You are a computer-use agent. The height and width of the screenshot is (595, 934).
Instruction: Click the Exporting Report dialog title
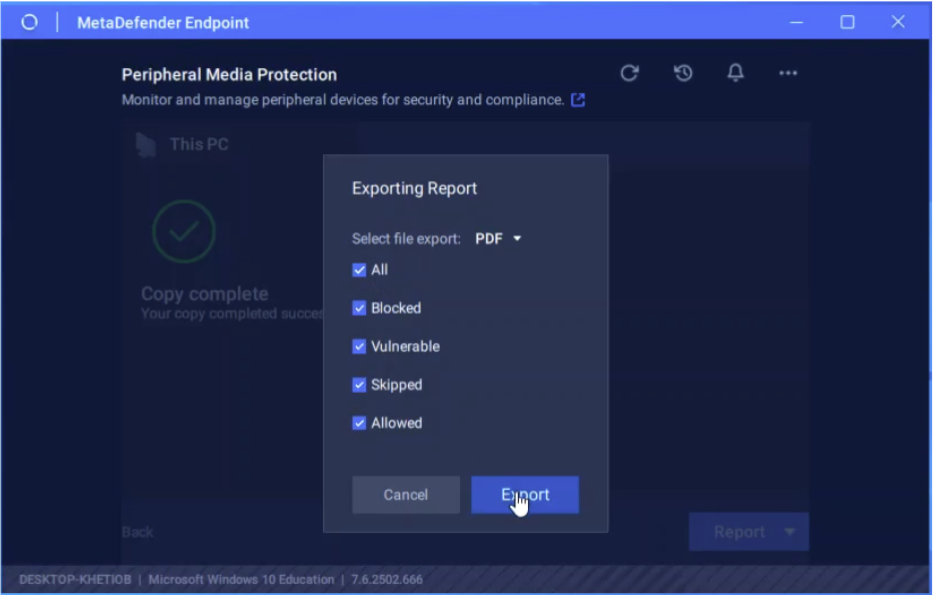click(x=415, y=188)
